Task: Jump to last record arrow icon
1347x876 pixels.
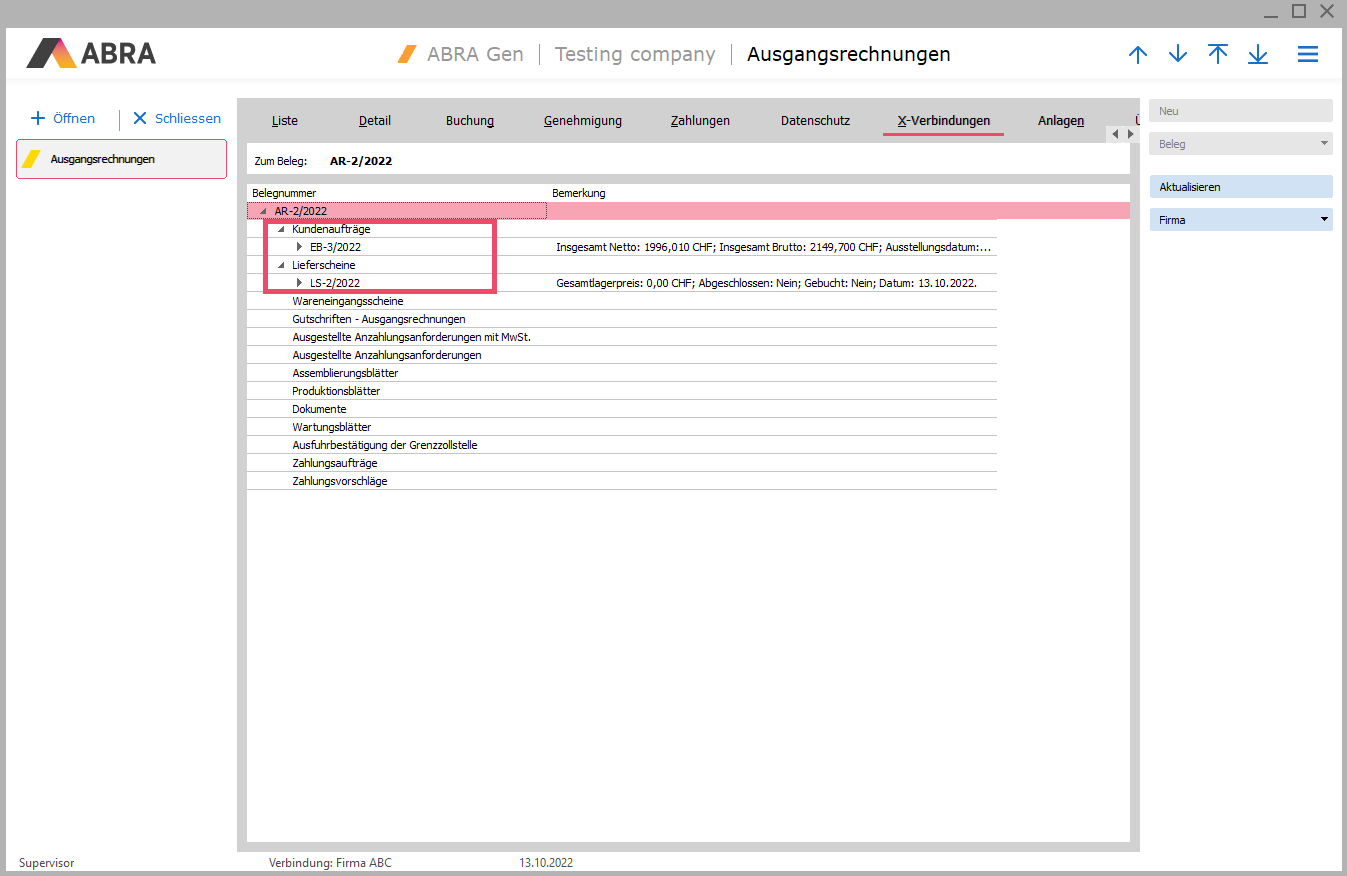Action: 1258,55
